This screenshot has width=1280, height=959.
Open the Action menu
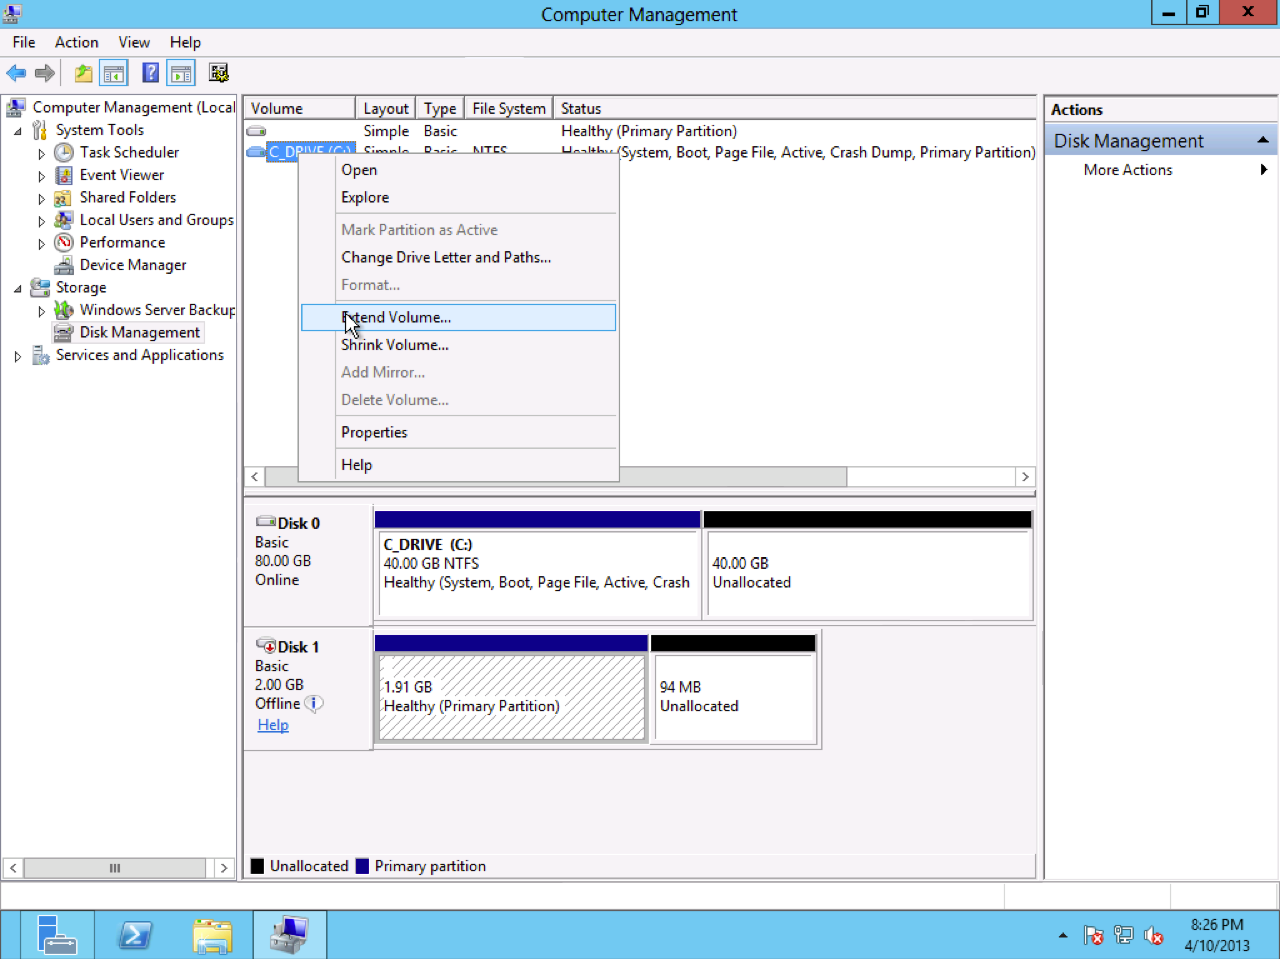click(x=76, y=42)
